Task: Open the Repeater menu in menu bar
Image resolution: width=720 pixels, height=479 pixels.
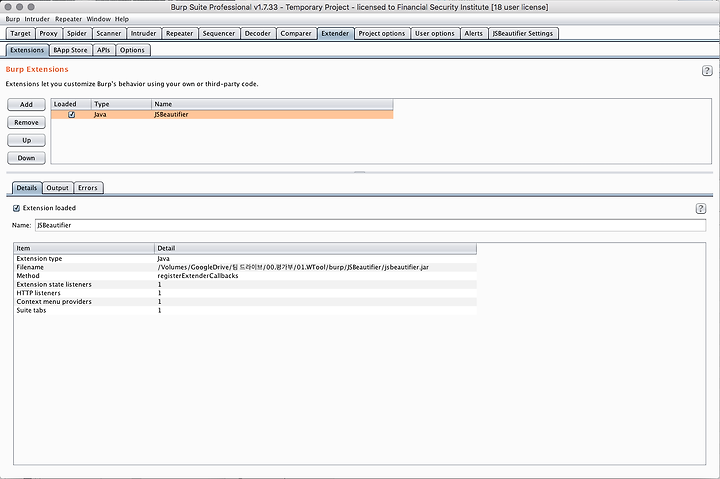Action: point(68,19)
